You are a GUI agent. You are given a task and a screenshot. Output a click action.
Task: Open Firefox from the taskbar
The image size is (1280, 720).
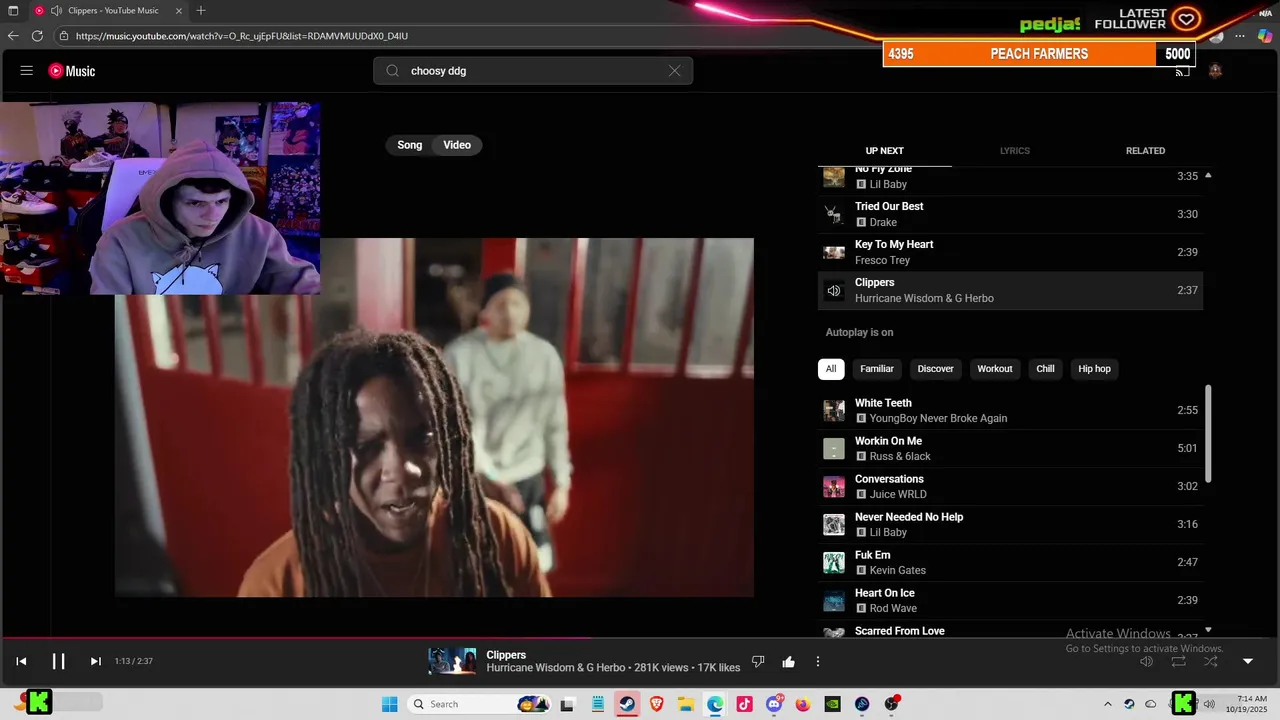pos(803,704)
